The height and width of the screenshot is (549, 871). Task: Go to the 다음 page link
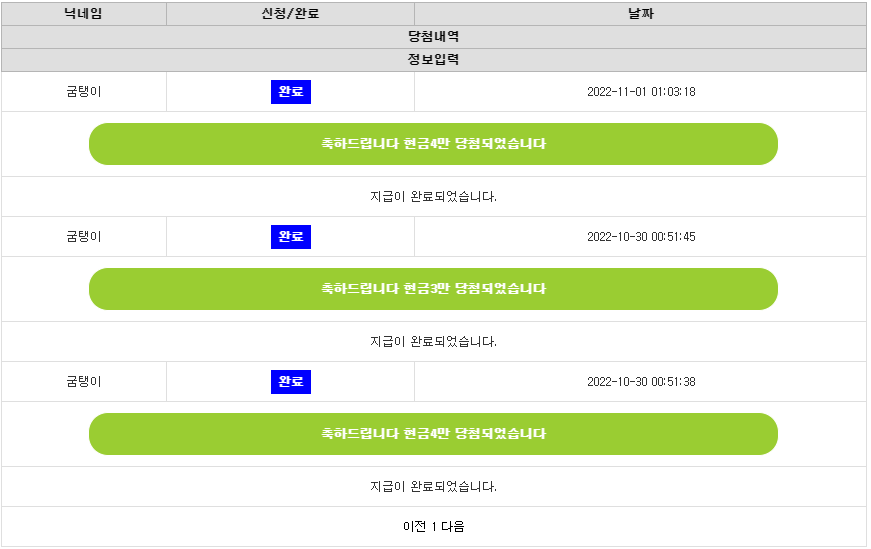453,526
